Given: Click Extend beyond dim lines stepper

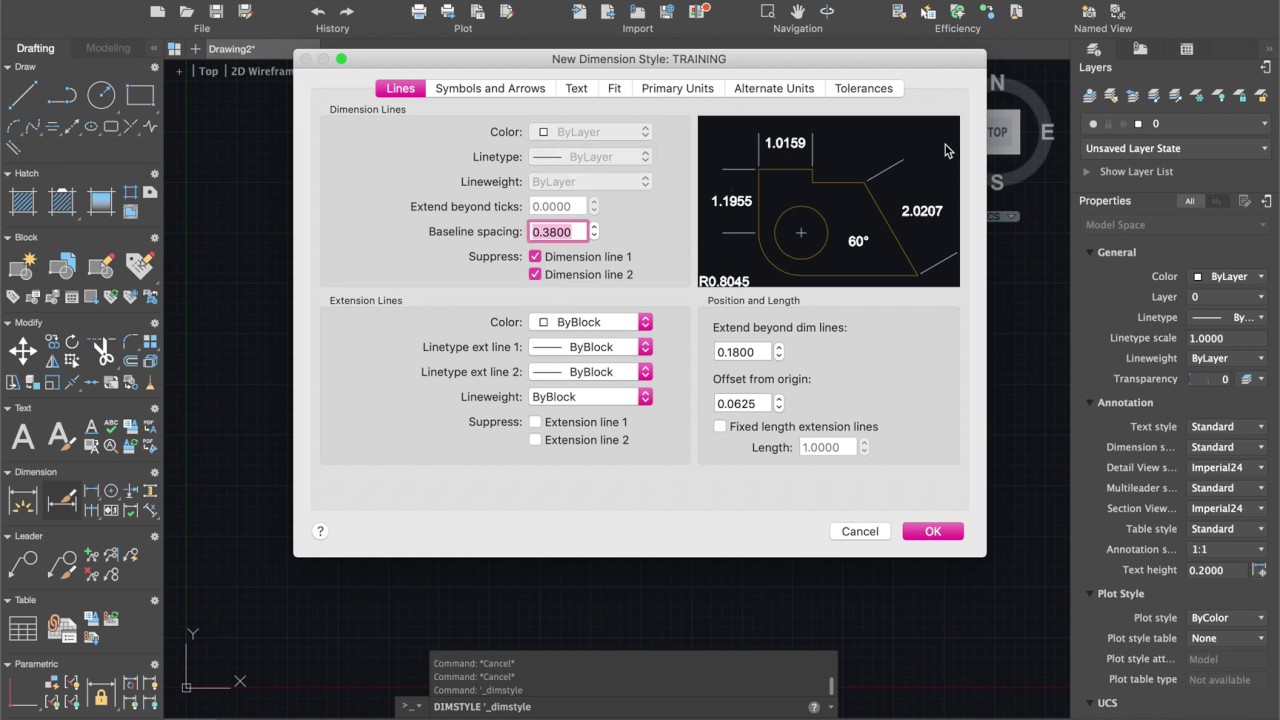Looking at the screenshot, I should point(779,352).
